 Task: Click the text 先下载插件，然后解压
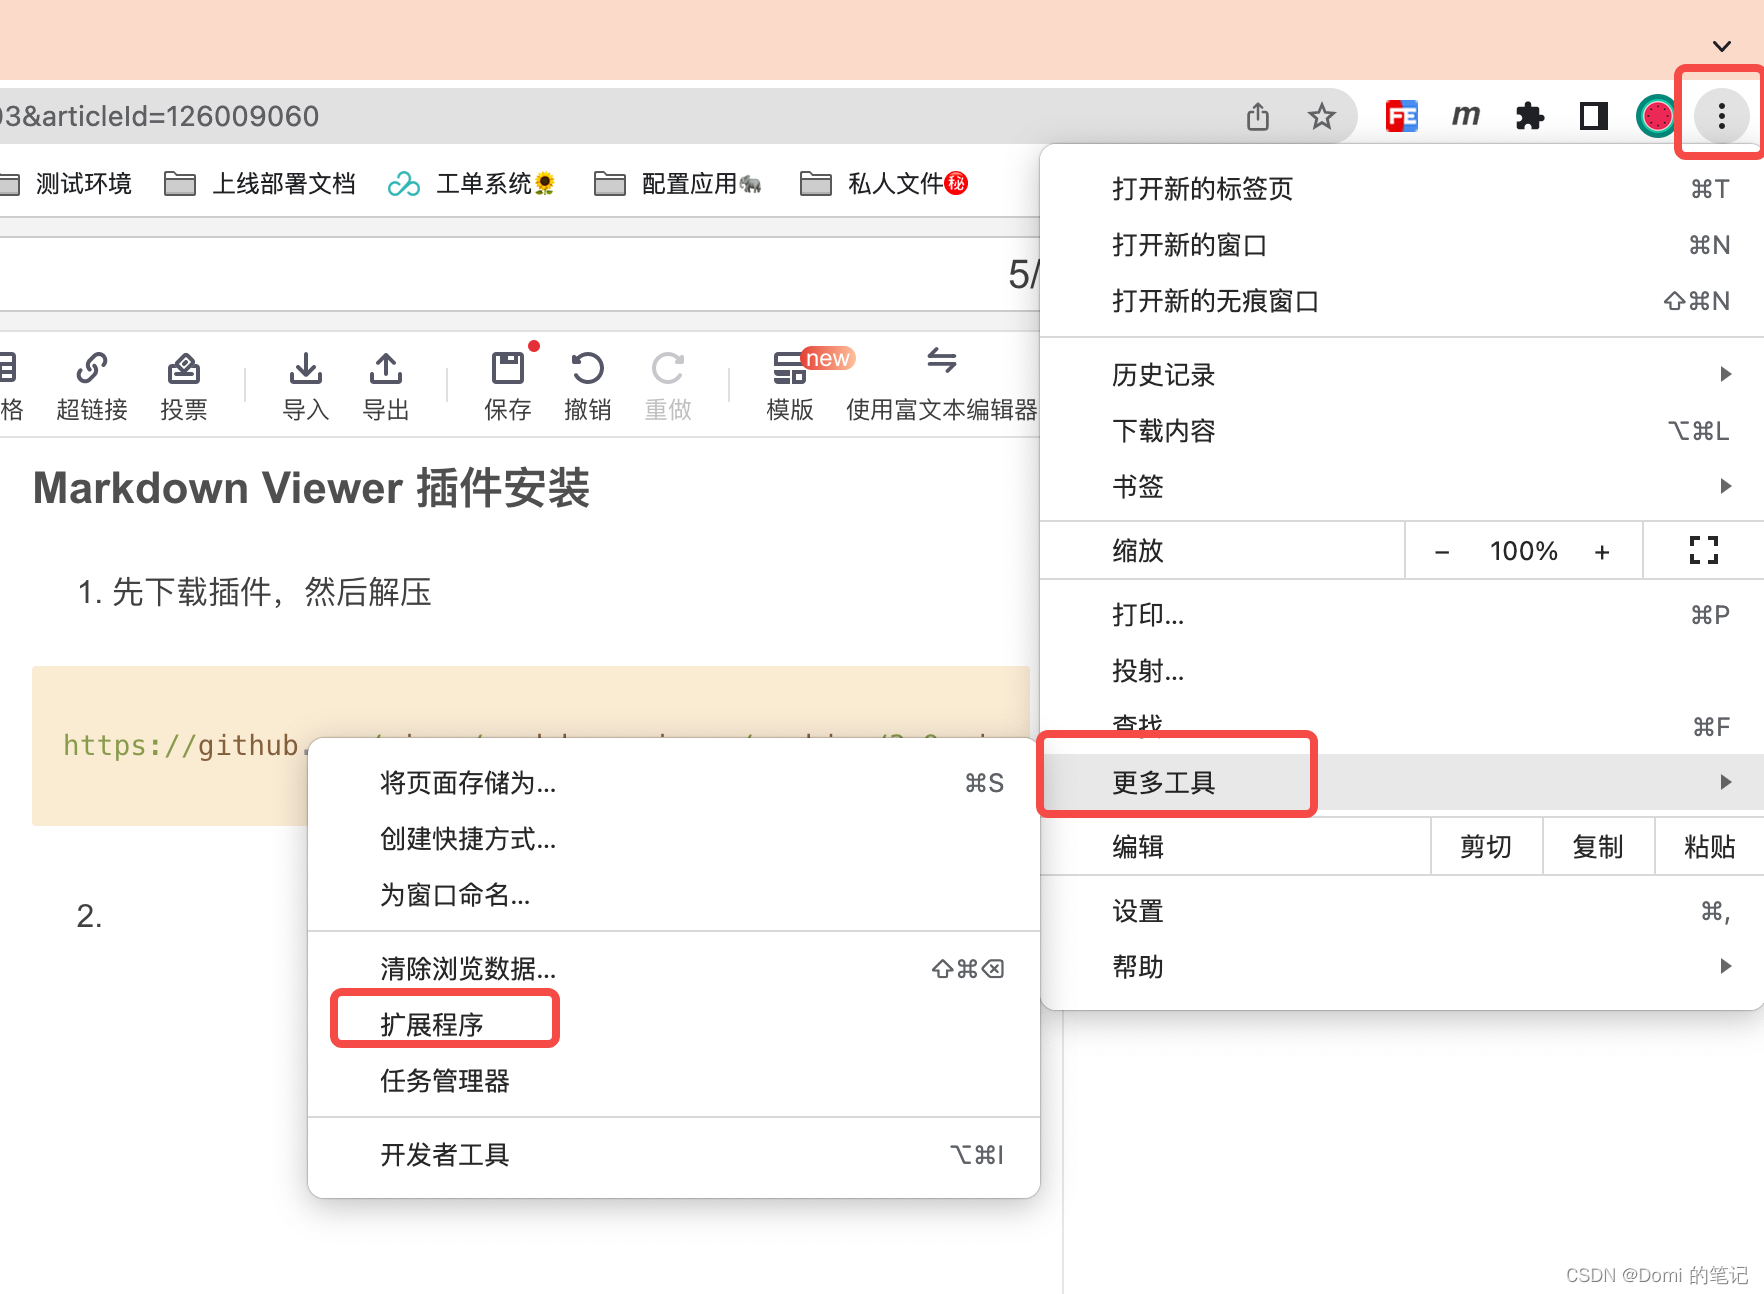(271, 592)
